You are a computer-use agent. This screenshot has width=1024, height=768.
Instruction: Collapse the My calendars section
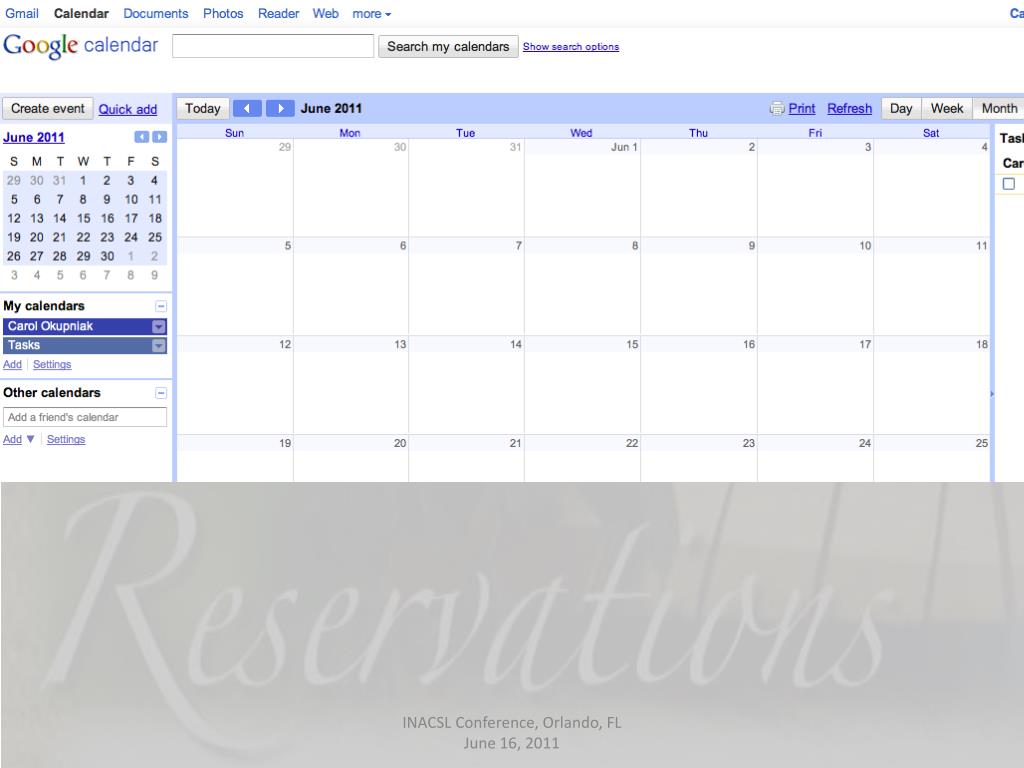(x=161, y=306)
